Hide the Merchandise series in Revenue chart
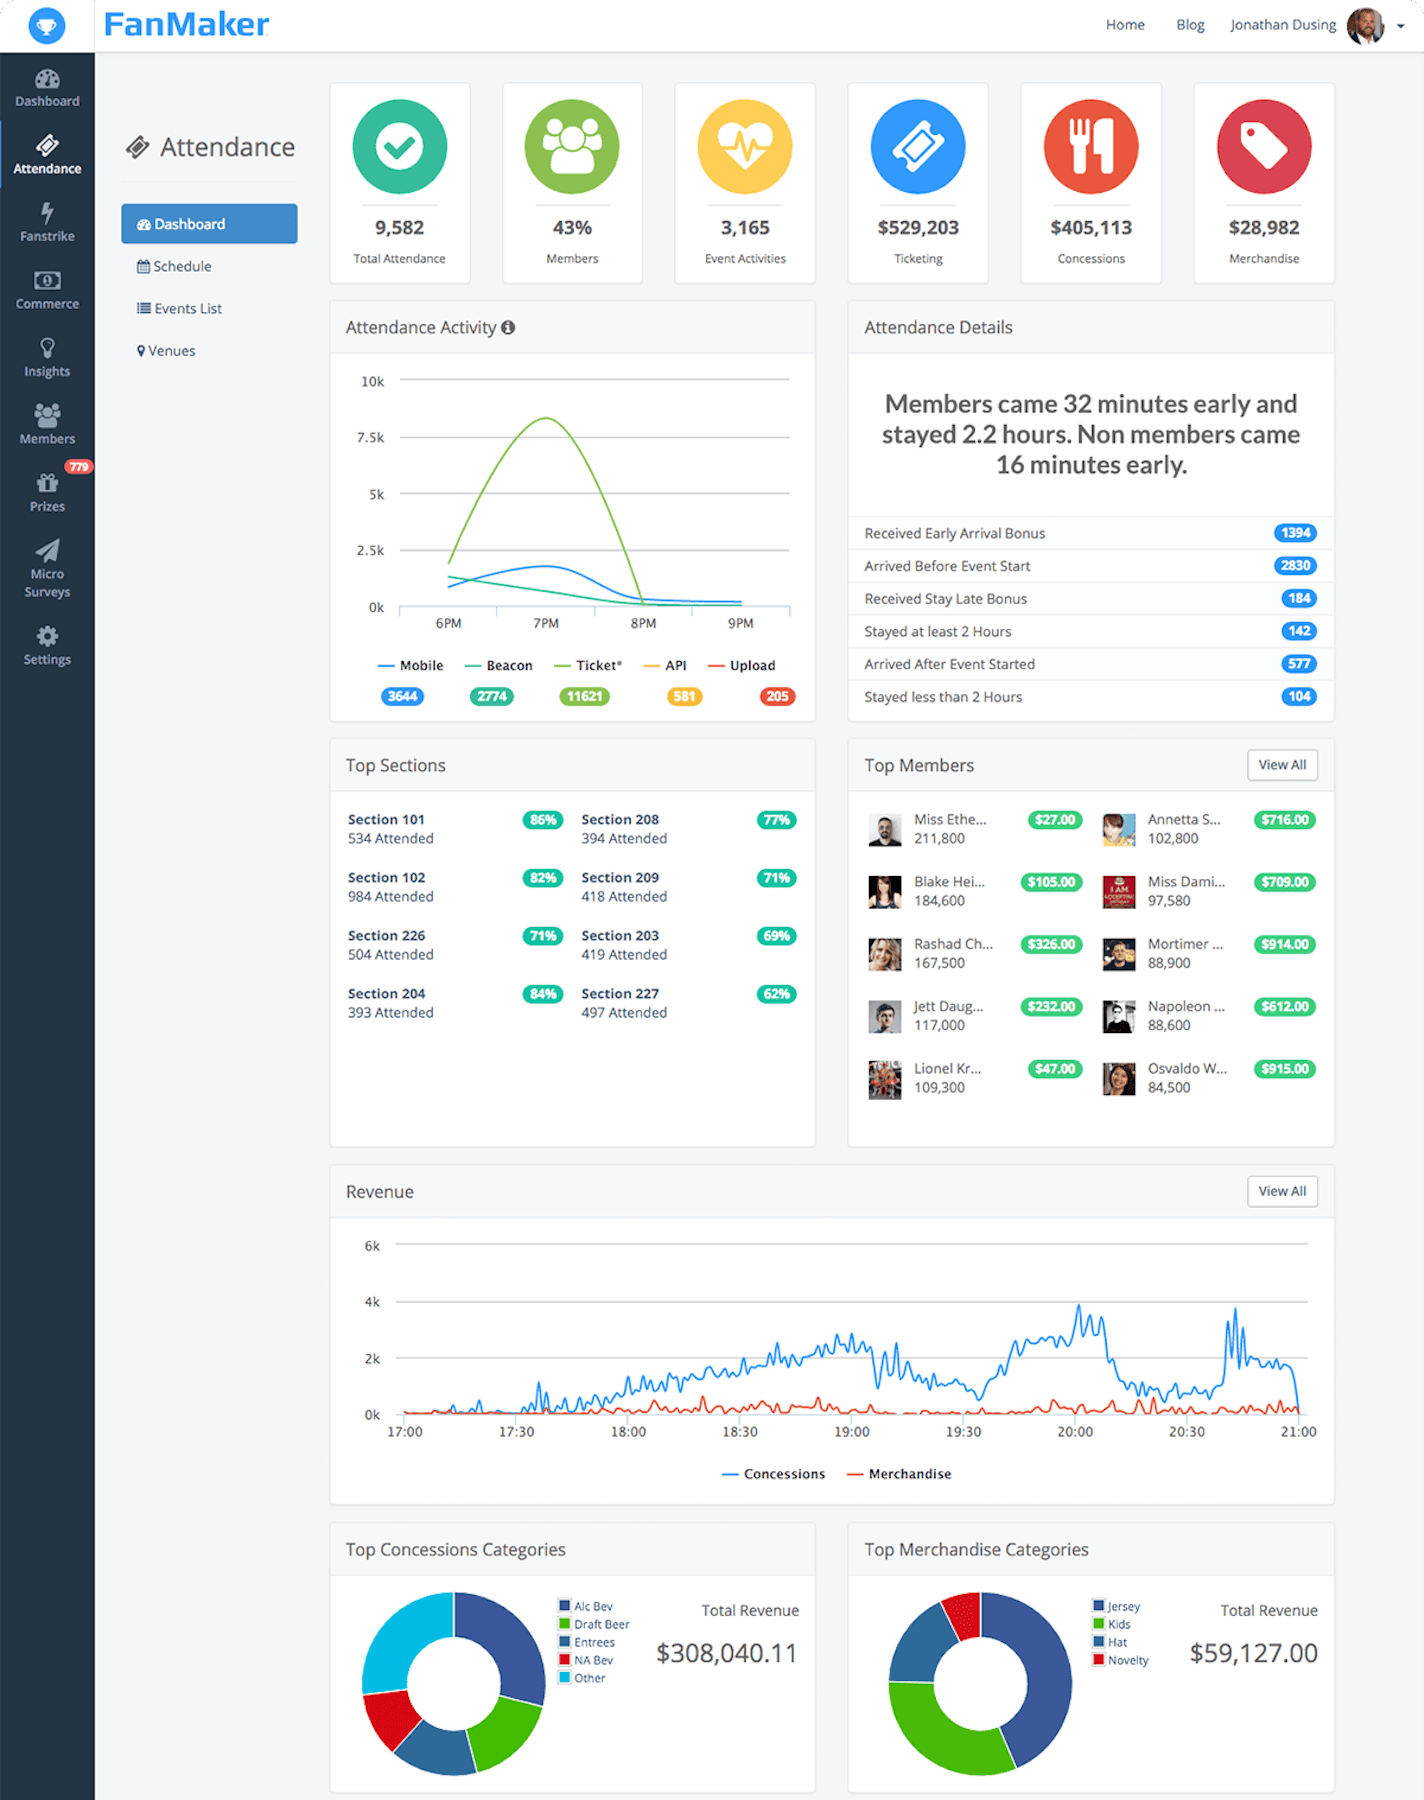The width and height of the screenshot is (1424, 1800). click(x=899, y=1474)
